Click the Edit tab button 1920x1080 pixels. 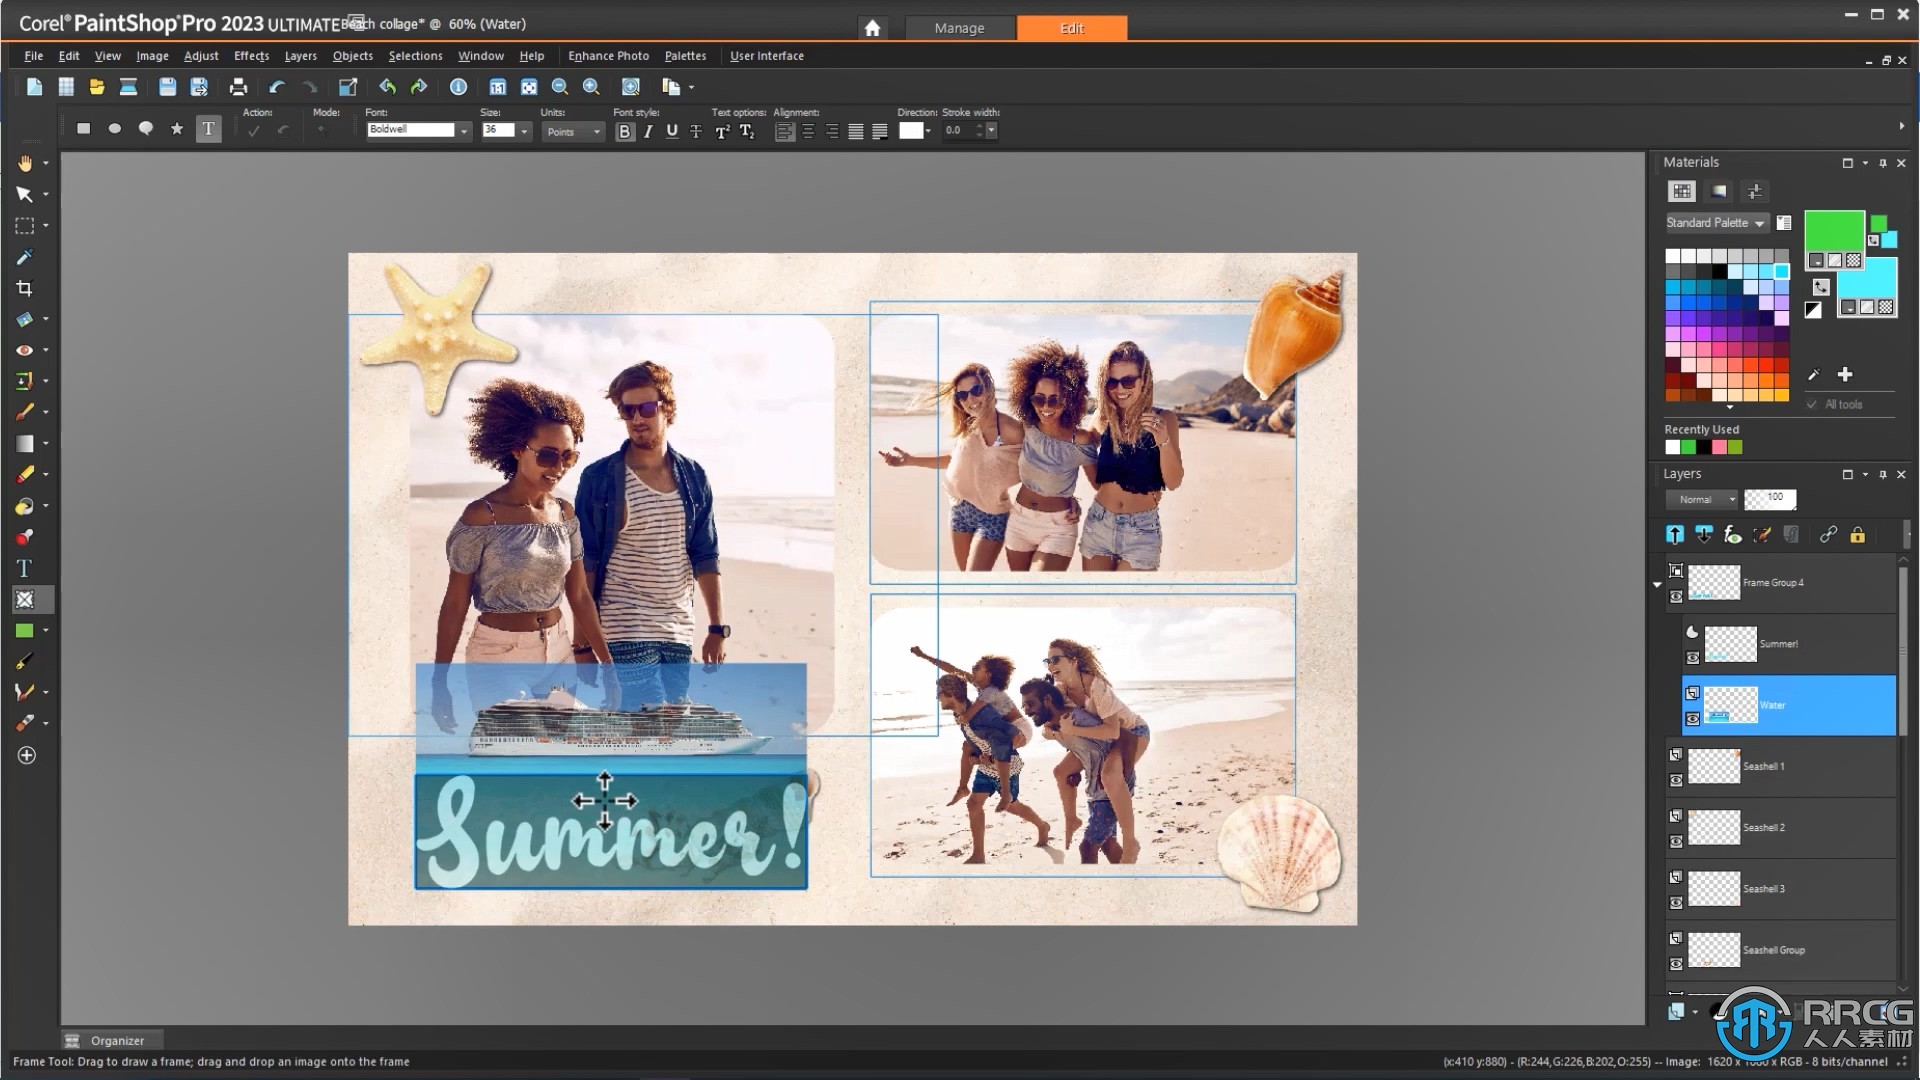[x=1072, y=28]
